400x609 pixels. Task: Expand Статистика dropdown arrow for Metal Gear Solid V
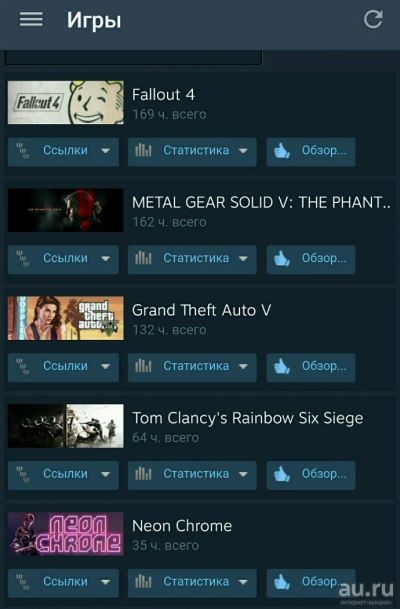coord(243,259)
